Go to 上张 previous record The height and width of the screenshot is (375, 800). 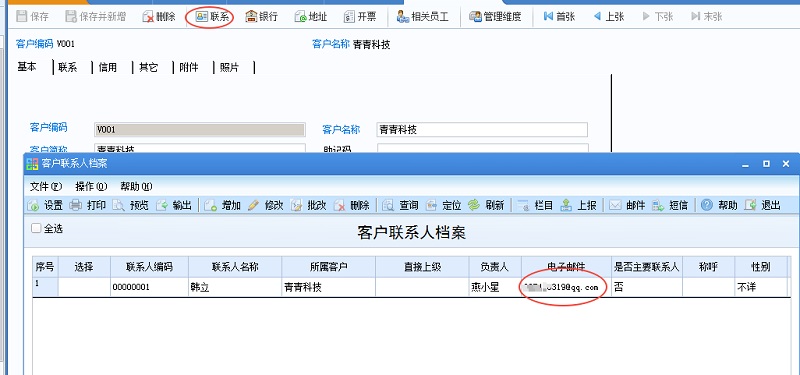[609, 17]
